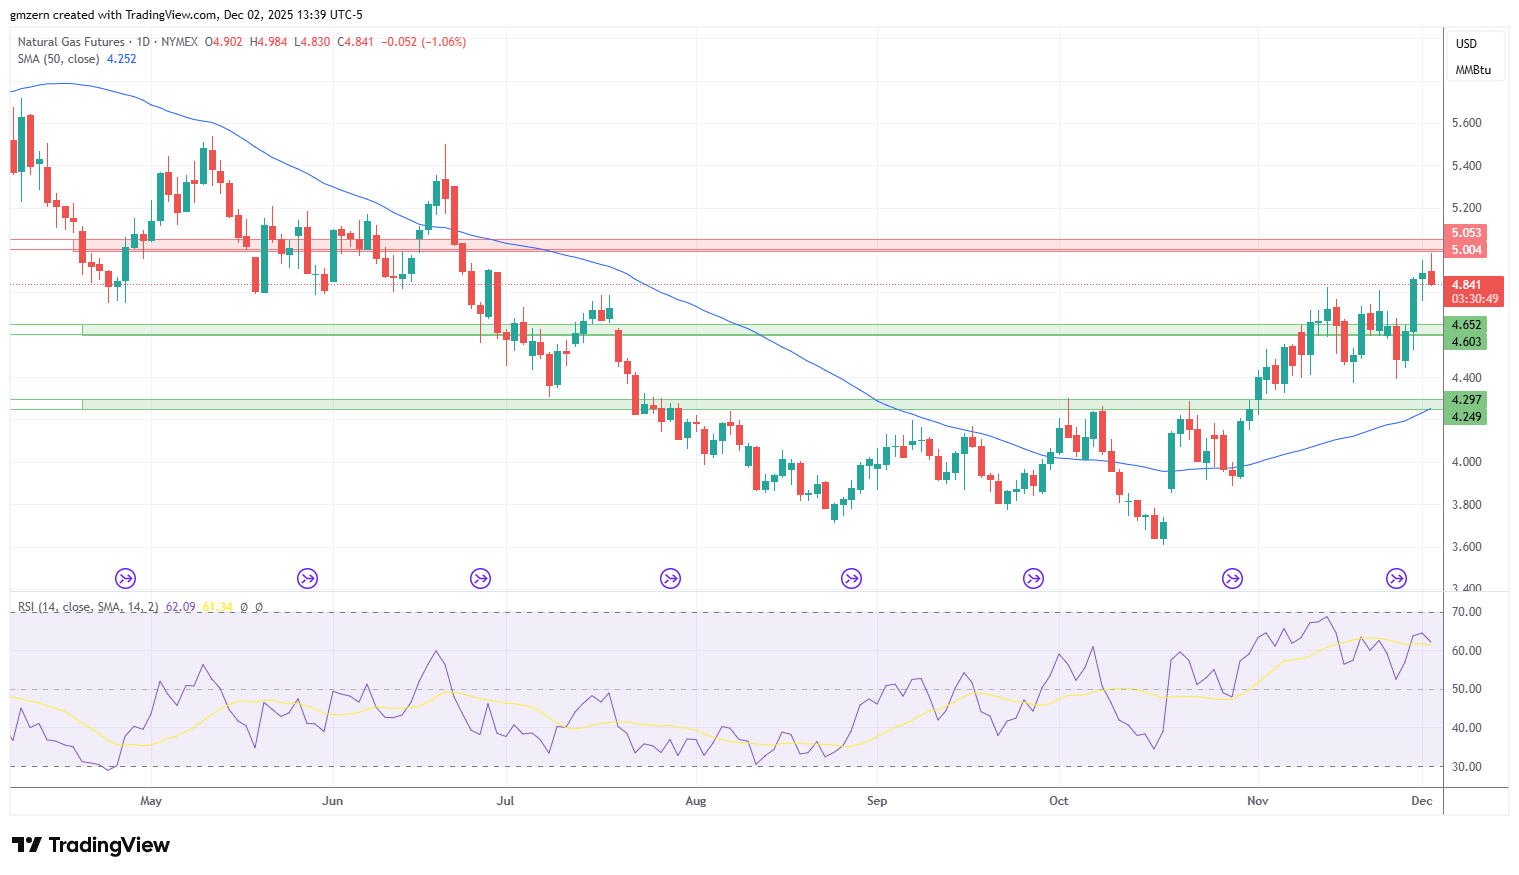Click the RSI value 62.09
Image resolution: width=1519 pixels, height=875 pixels.
(180, 607)
